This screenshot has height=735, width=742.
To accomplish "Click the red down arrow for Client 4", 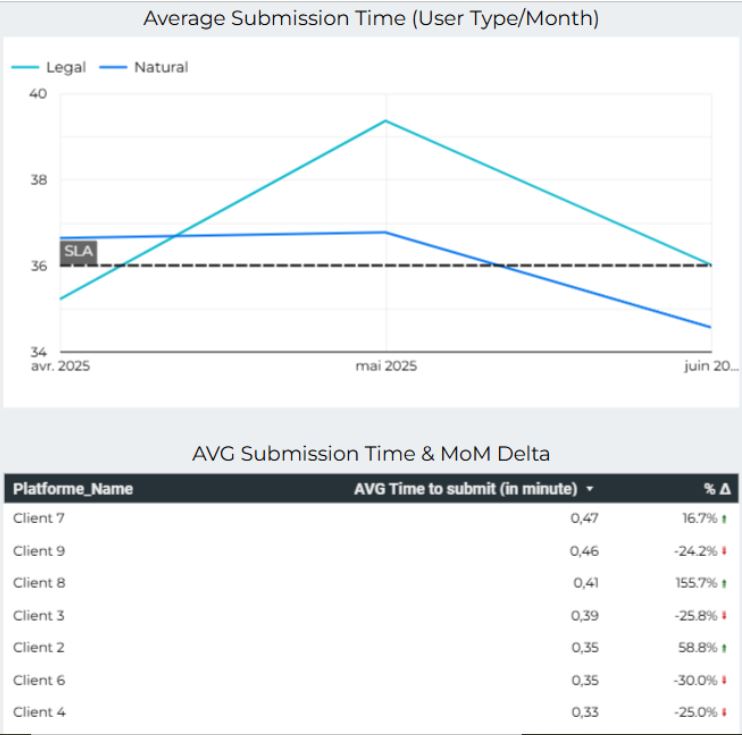I will [724, 712].
